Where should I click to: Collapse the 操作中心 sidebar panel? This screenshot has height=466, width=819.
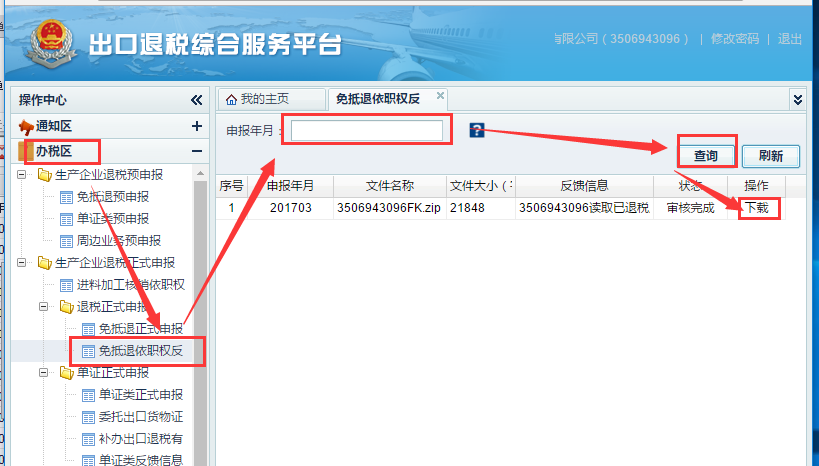tap(196, 100)
